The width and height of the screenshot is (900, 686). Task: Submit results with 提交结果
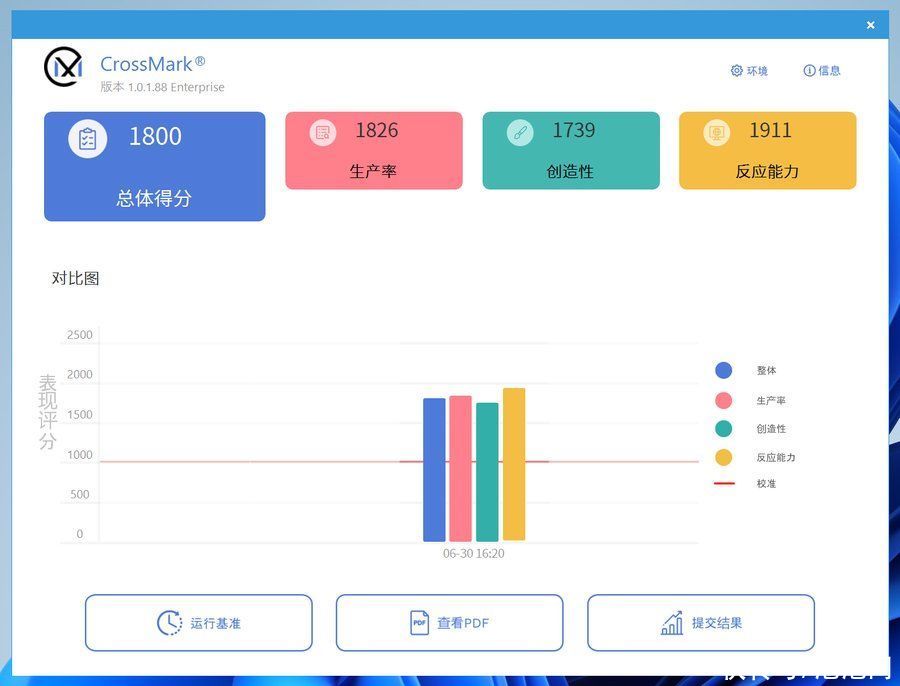(701, 623)
